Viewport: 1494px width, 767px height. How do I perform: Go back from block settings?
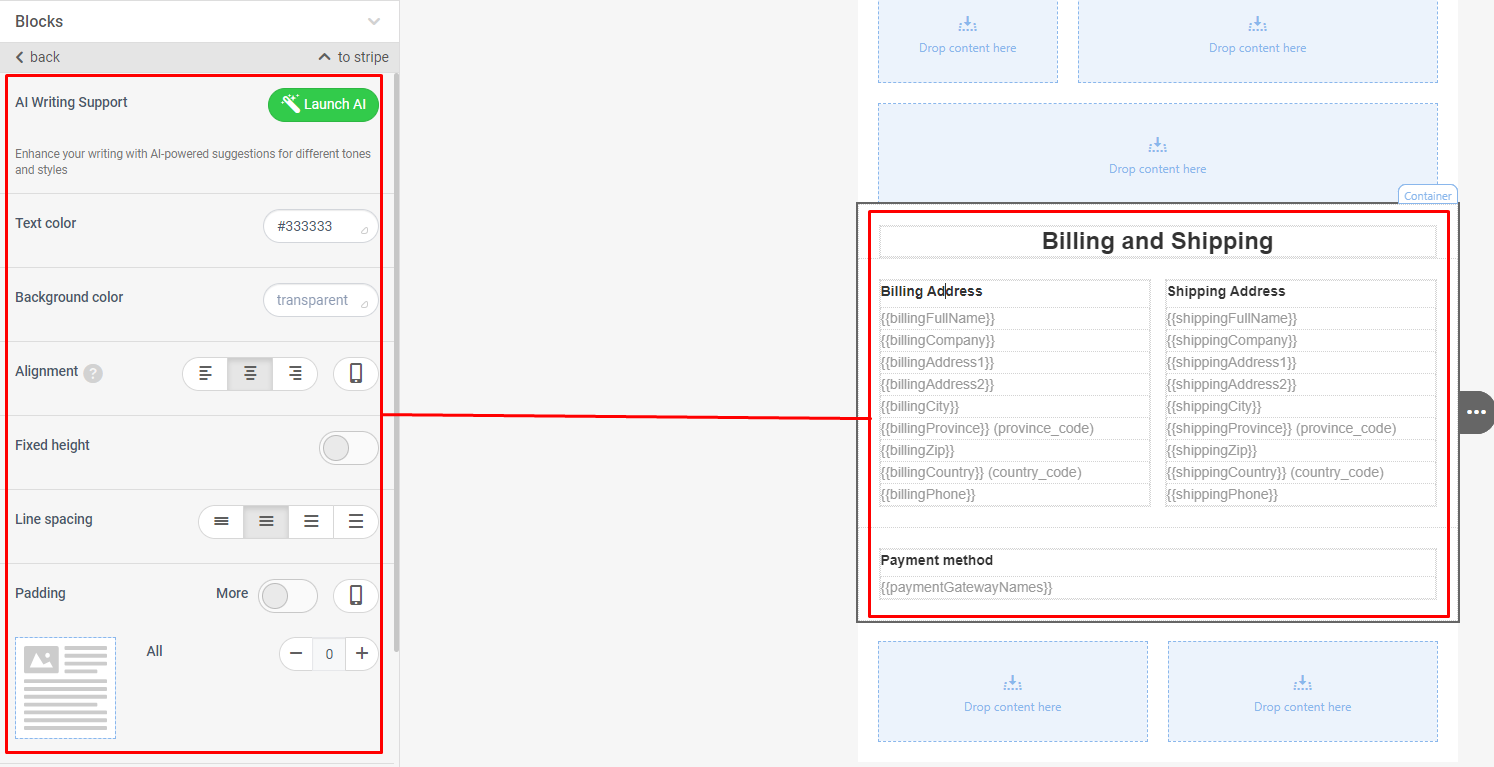click(38, 57)
